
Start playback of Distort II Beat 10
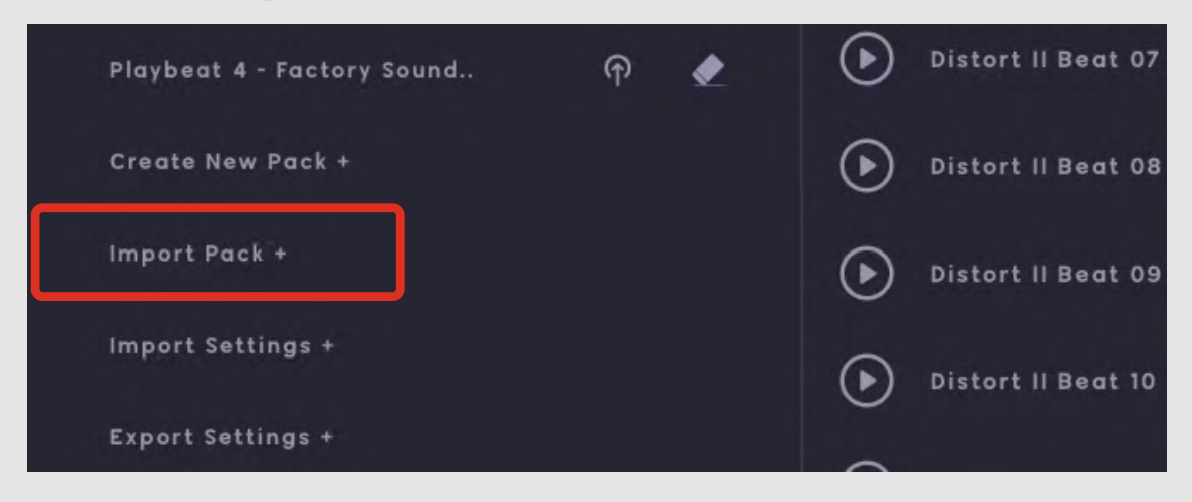pos(866,381)
